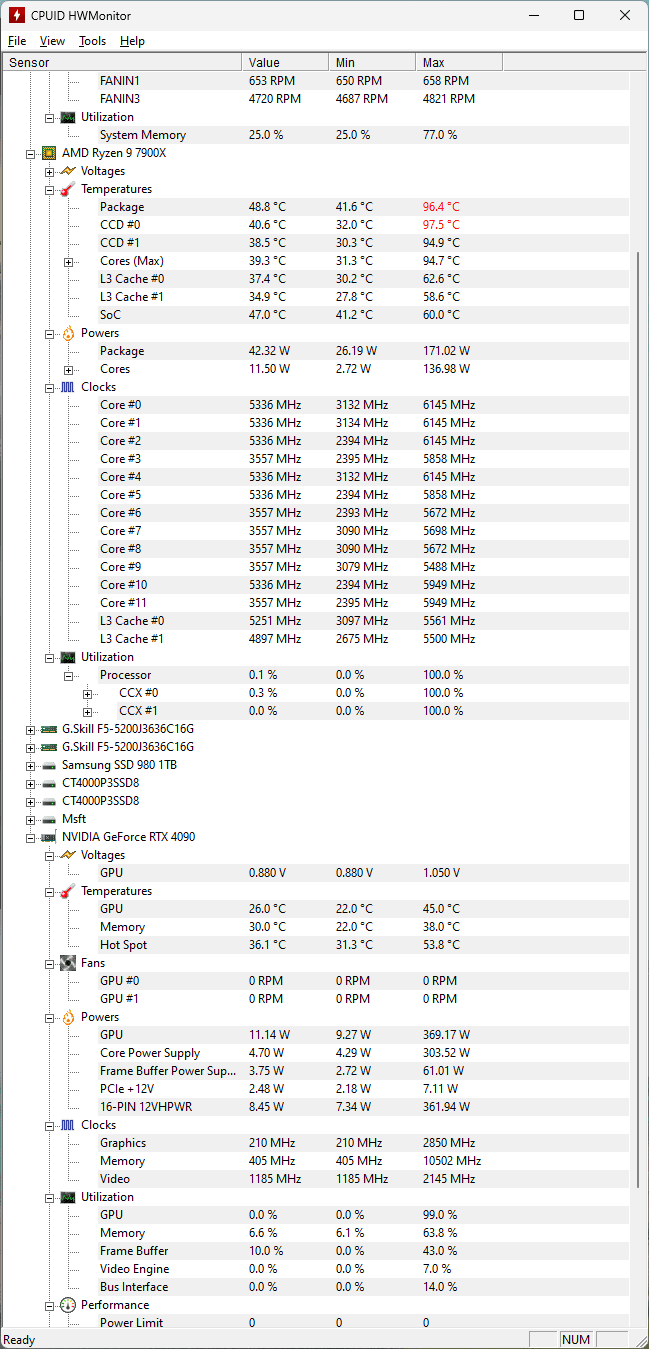
Task: Select the Frame Buffer utilization row
Action: coord(315,1251)
